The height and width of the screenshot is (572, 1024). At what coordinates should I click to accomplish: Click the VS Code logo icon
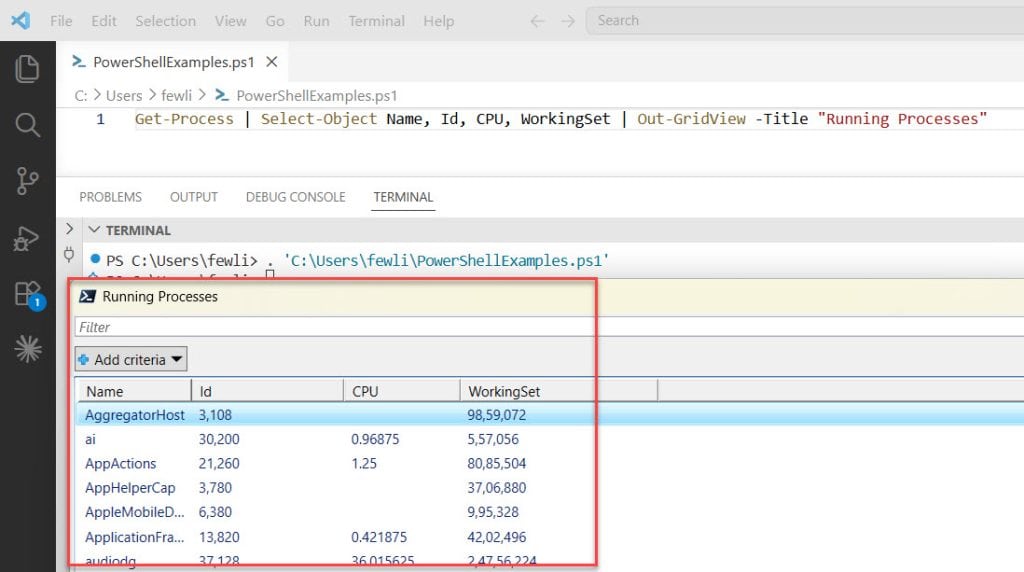click(x=20, y=20)
